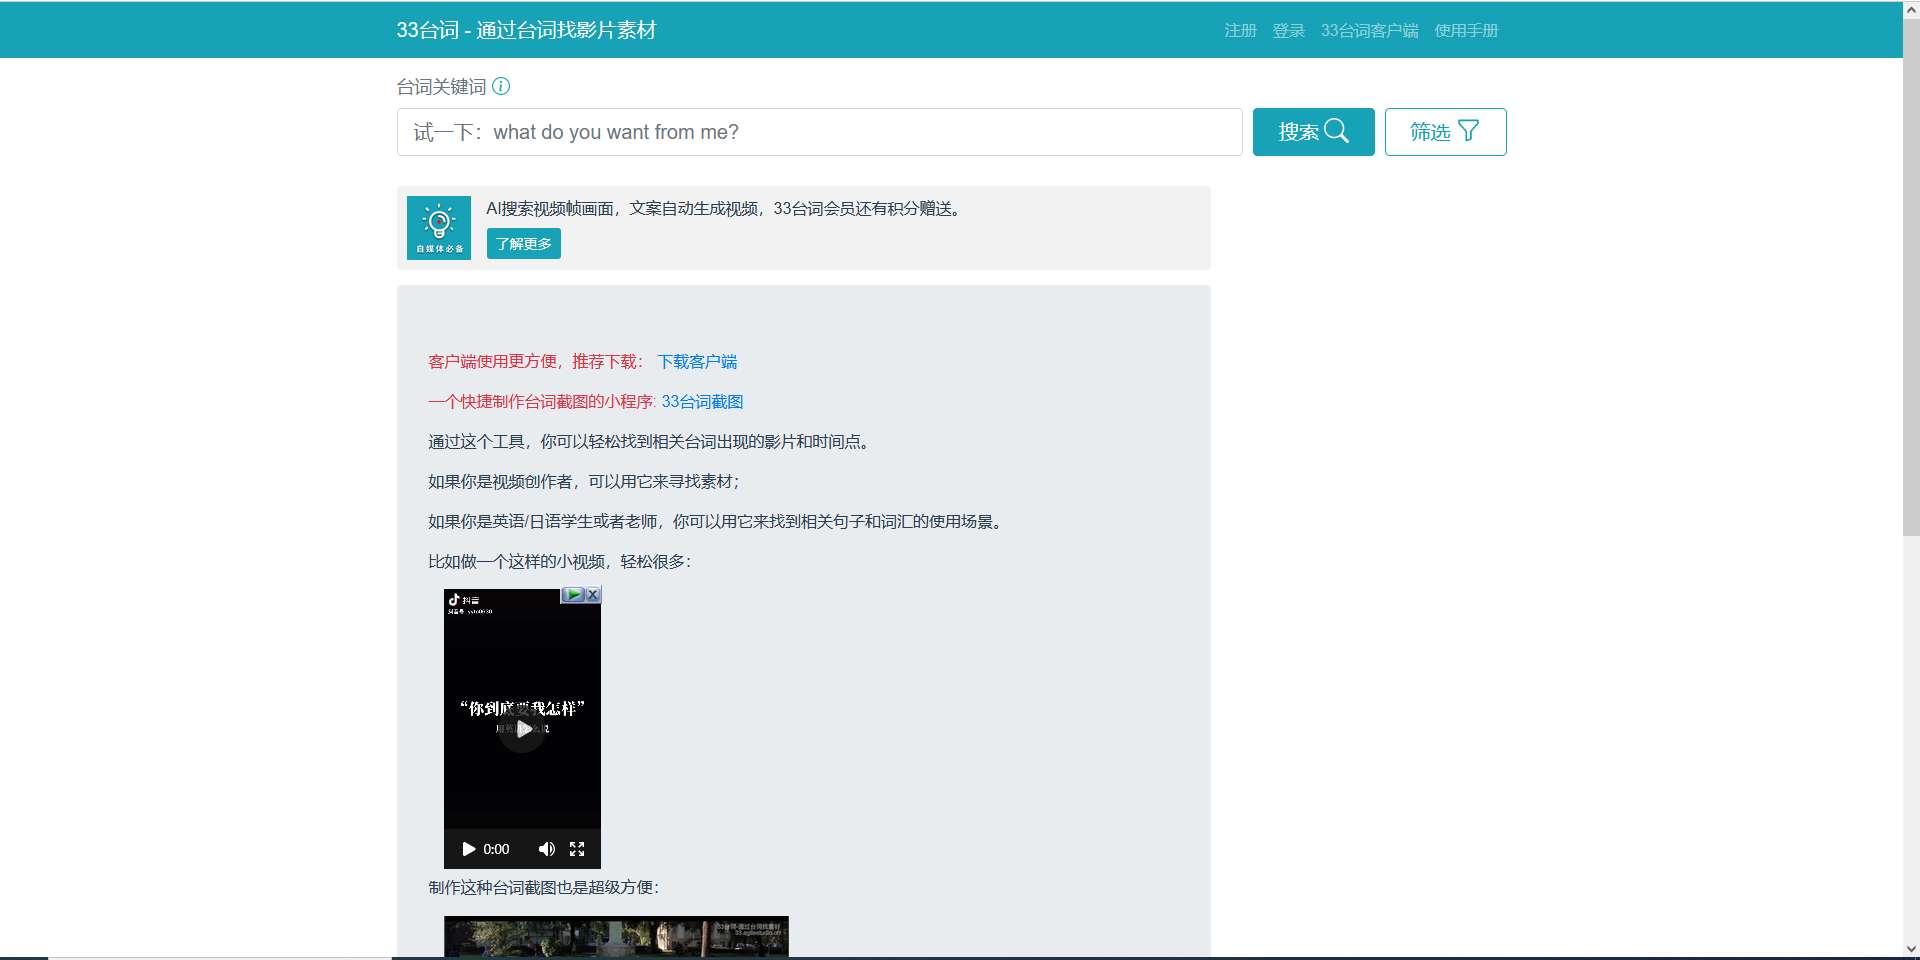Follow the 下载客户端 link
The width and height of the screenshot is (1920, 960).
[x=697, y=361]
